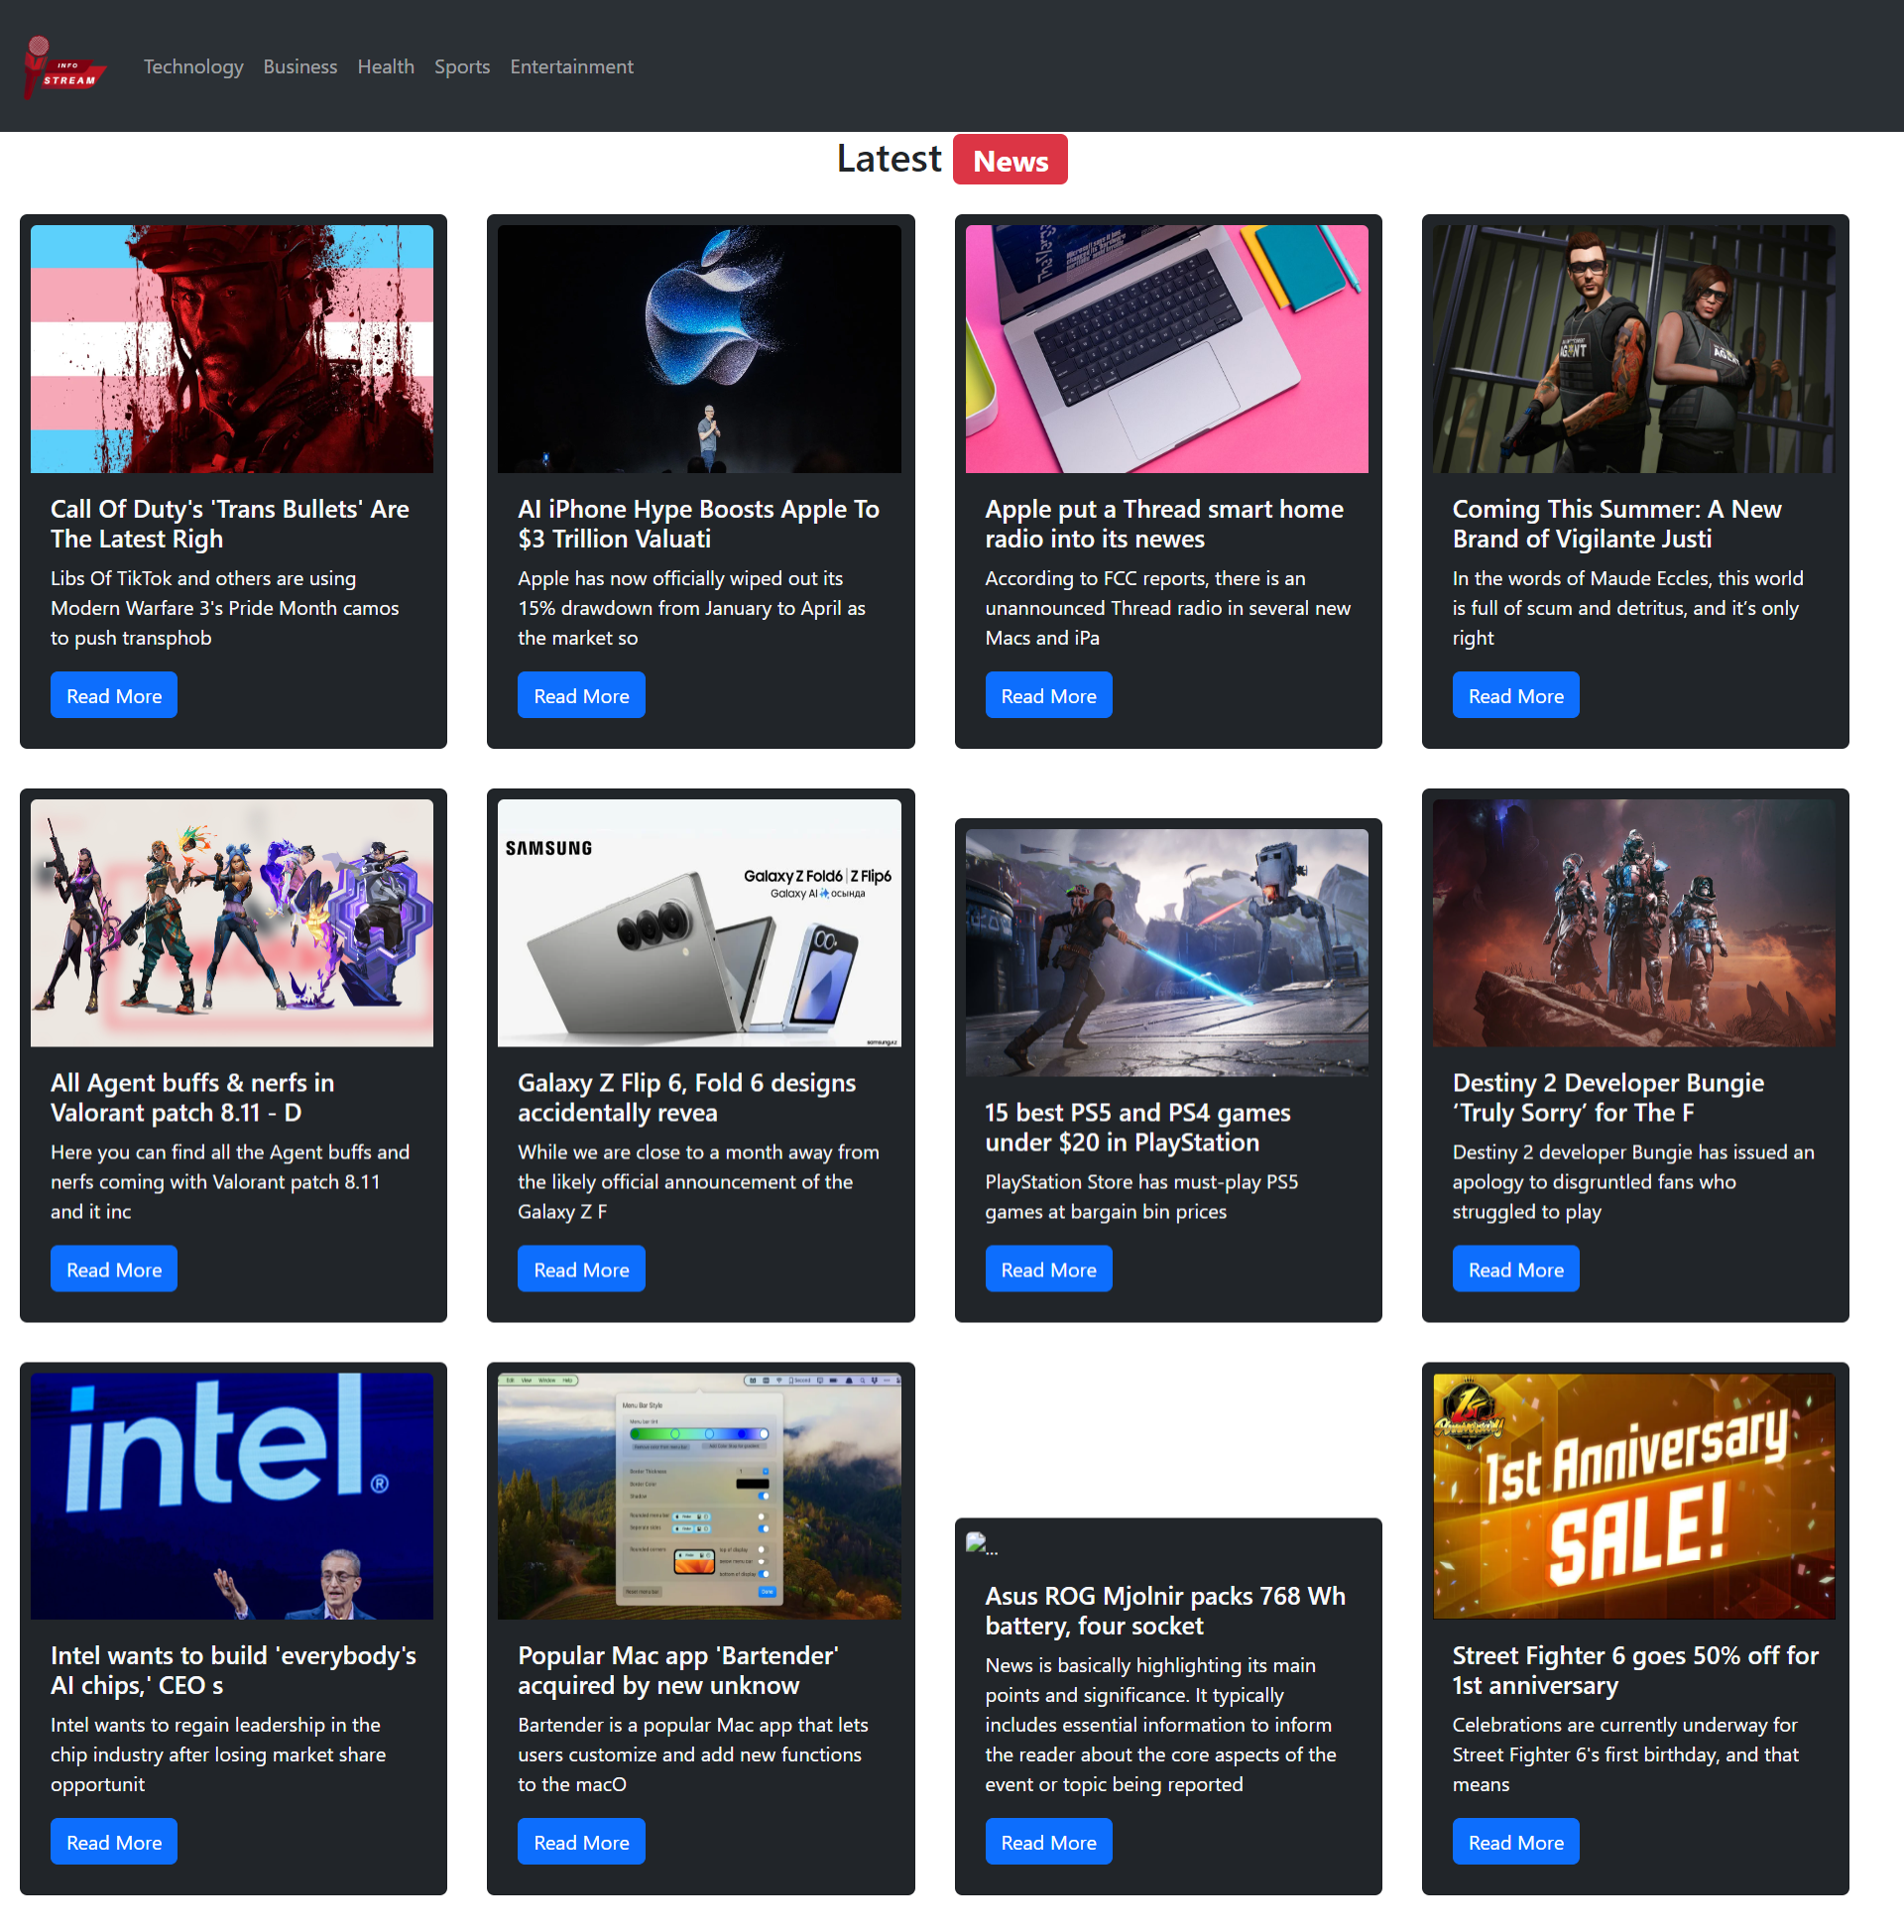Click the title 'Asus ROG Mjolnir packs 768 Wh battery'
This screenshot has width=1904, height=1932.
pyautogui.click(x=1165, y=1611)
